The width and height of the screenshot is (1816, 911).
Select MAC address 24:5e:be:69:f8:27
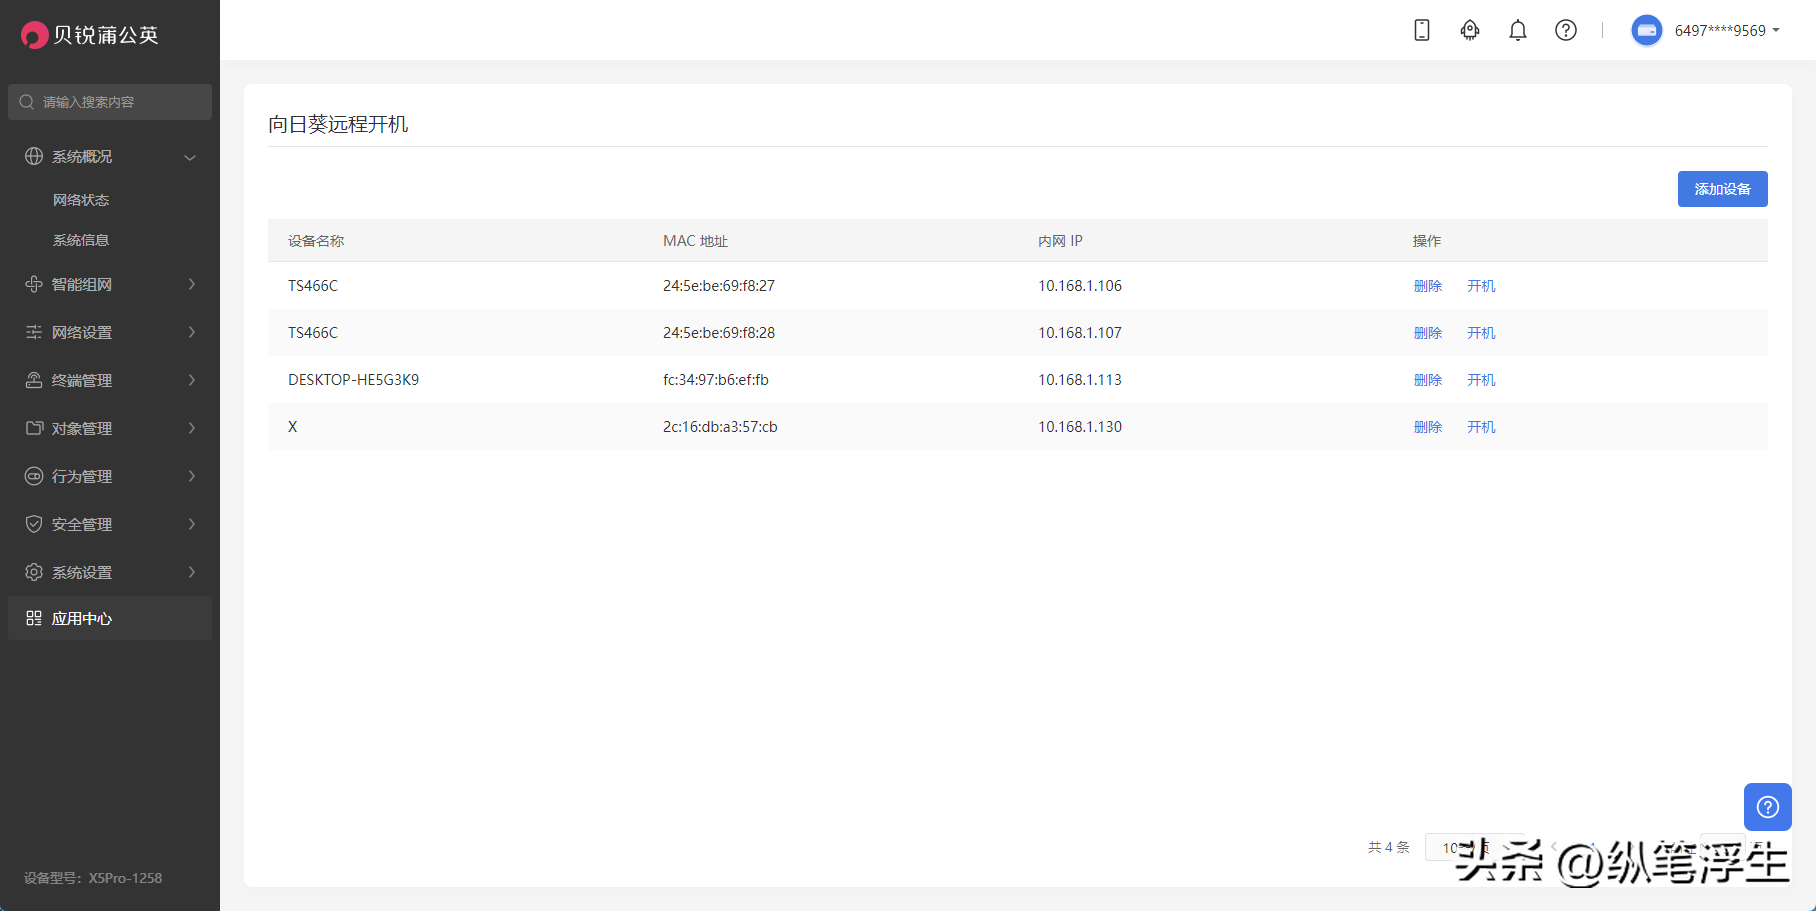click(718, 286)
